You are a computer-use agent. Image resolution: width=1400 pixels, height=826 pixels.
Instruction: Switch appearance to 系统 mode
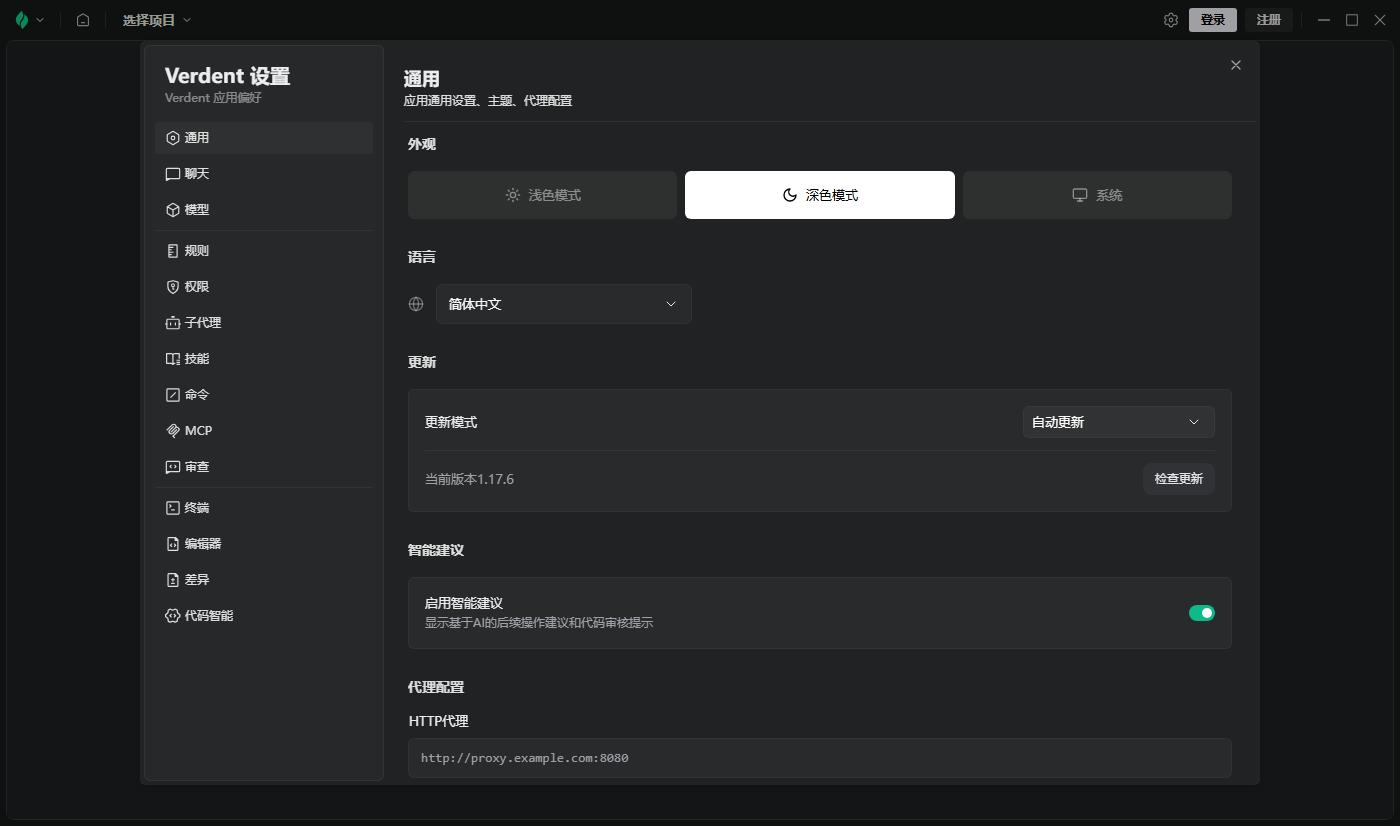(1097, 195)
